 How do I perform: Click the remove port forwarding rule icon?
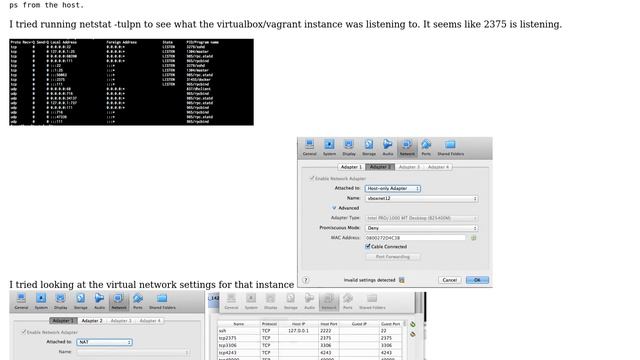pos(413,334)
